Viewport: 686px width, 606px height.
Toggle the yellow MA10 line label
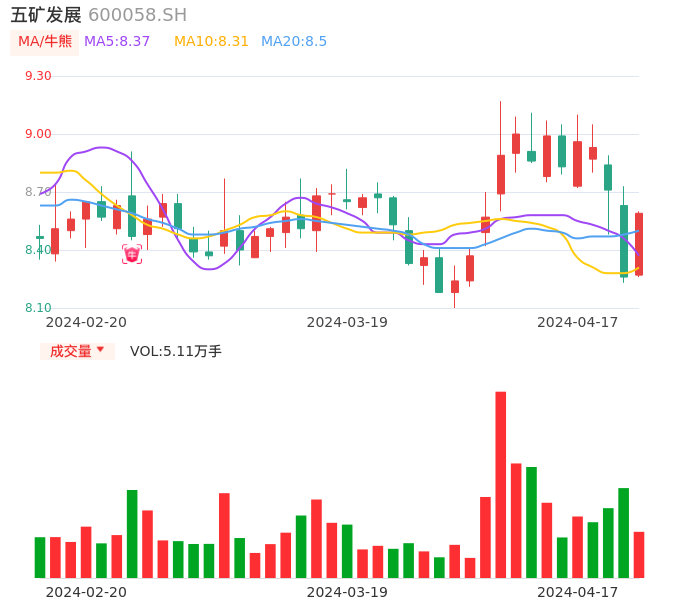211,42
